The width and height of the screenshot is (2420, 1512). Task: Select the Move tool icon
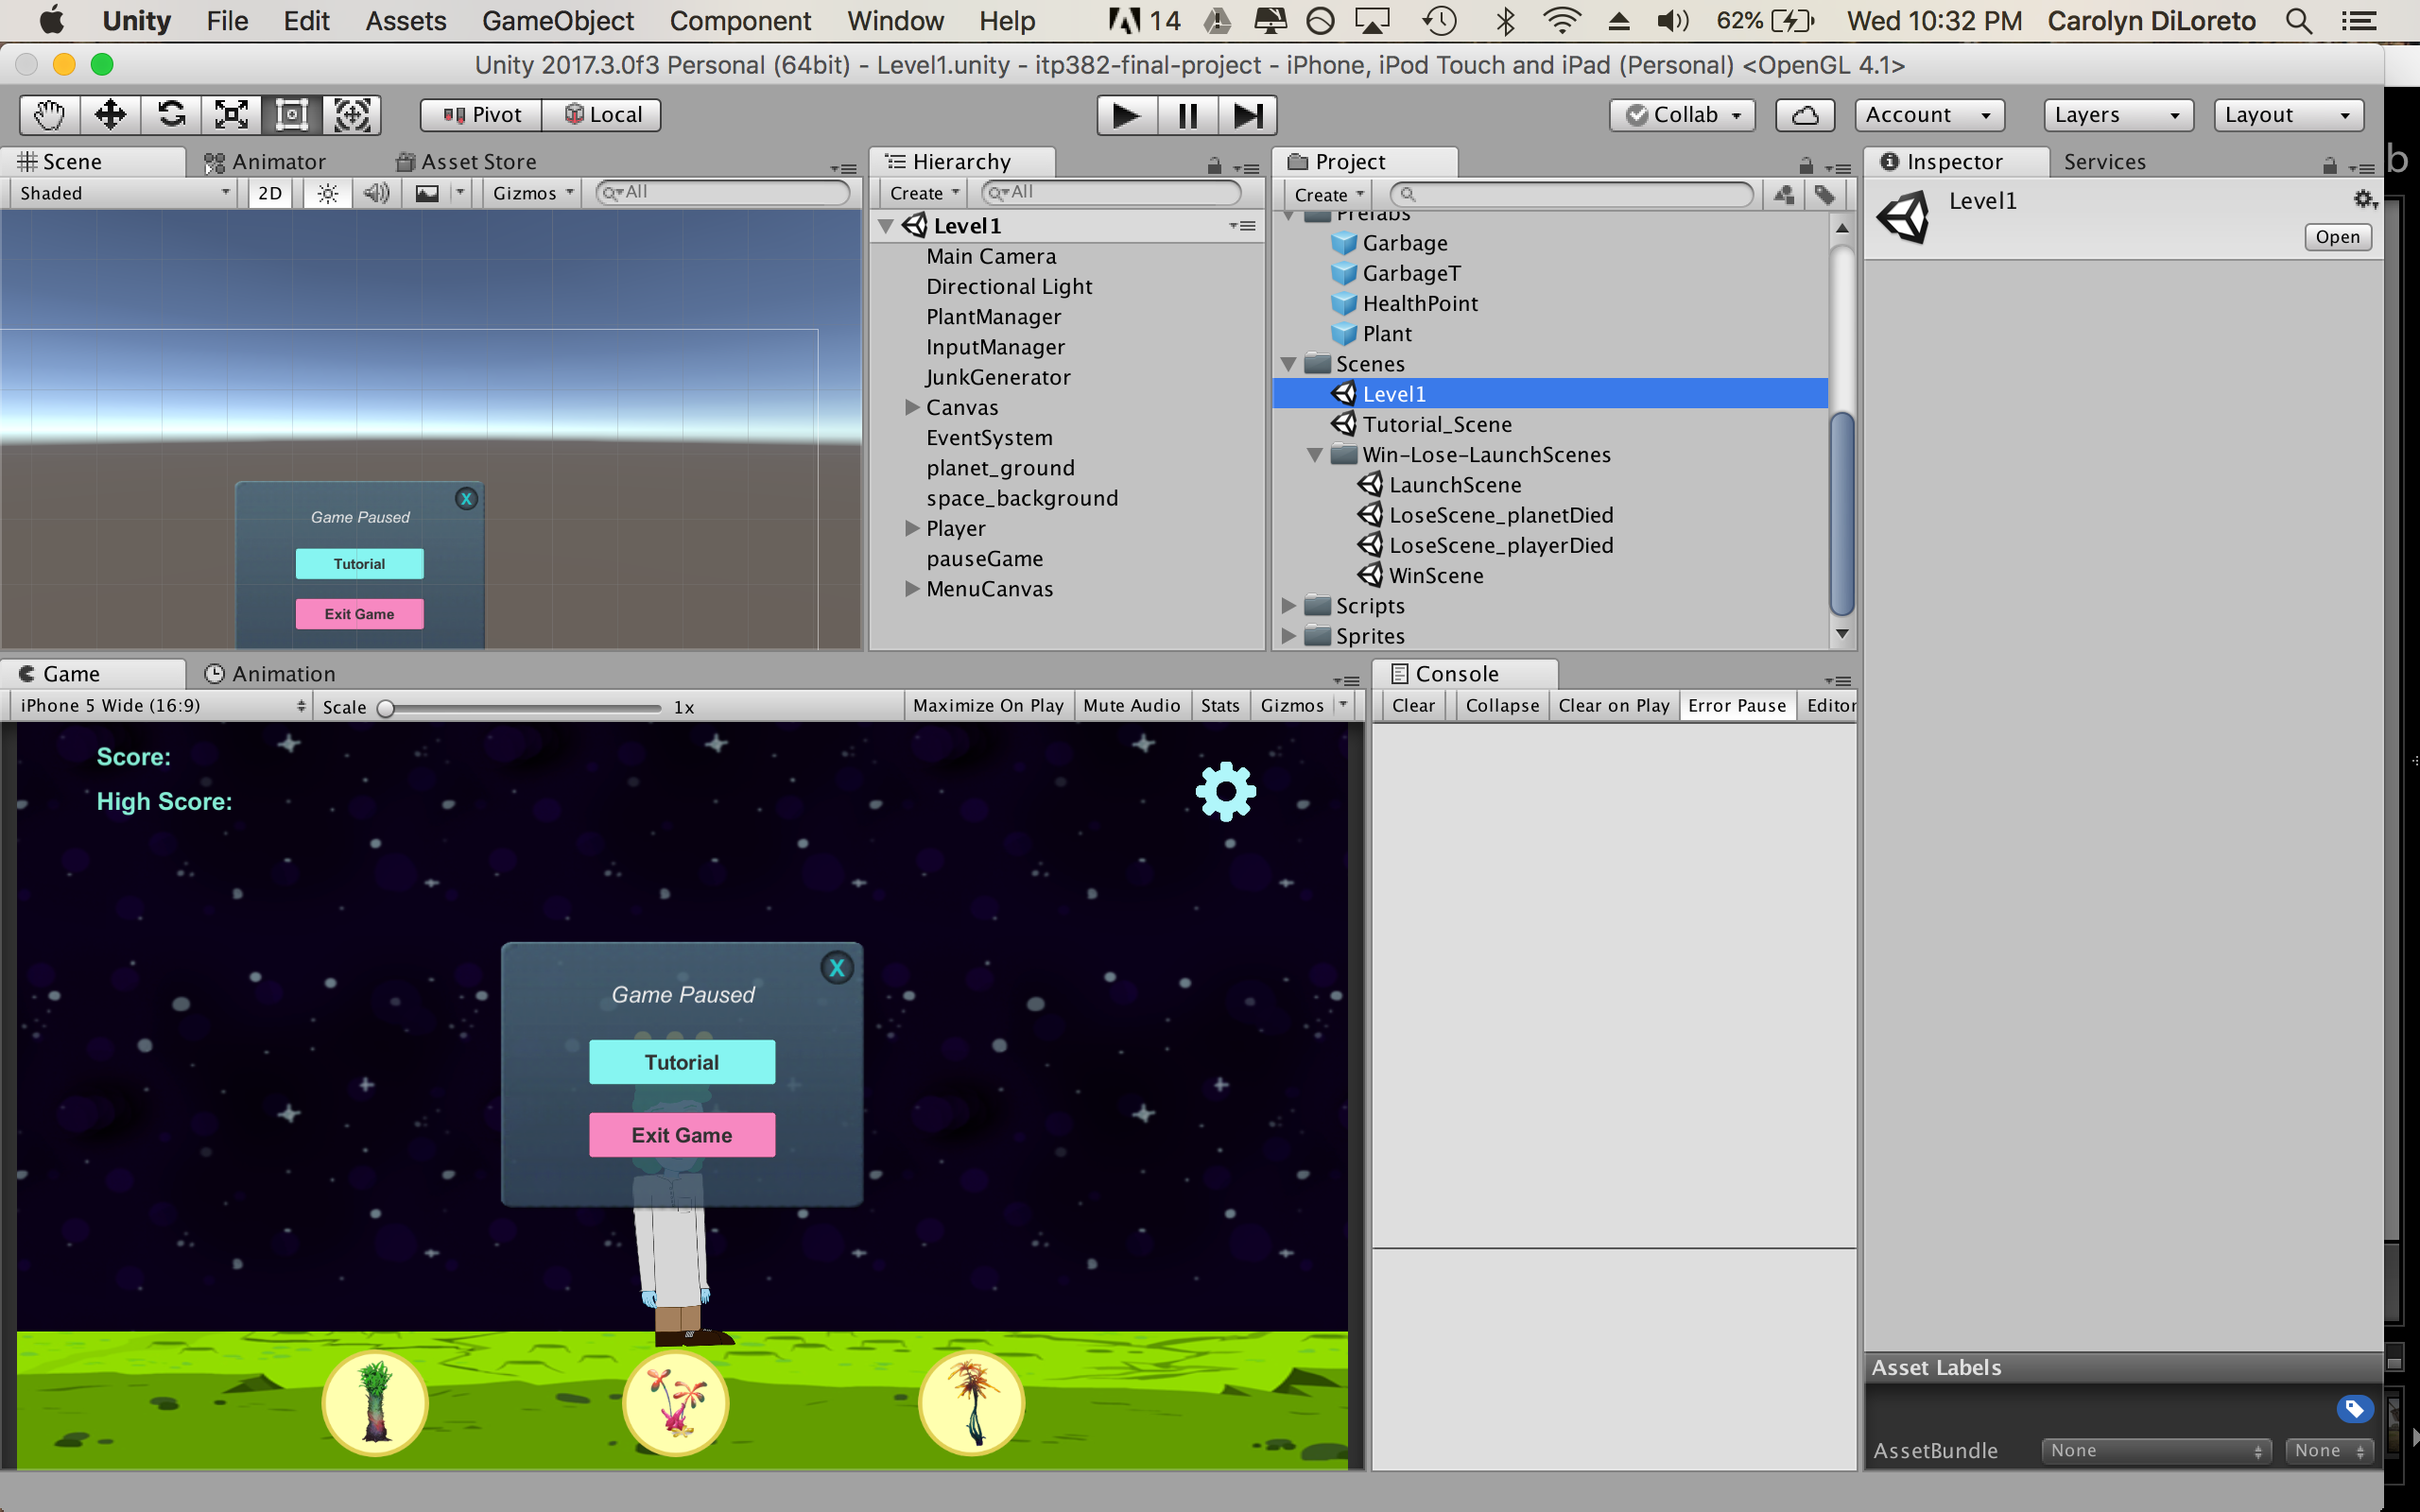point(110,115)
